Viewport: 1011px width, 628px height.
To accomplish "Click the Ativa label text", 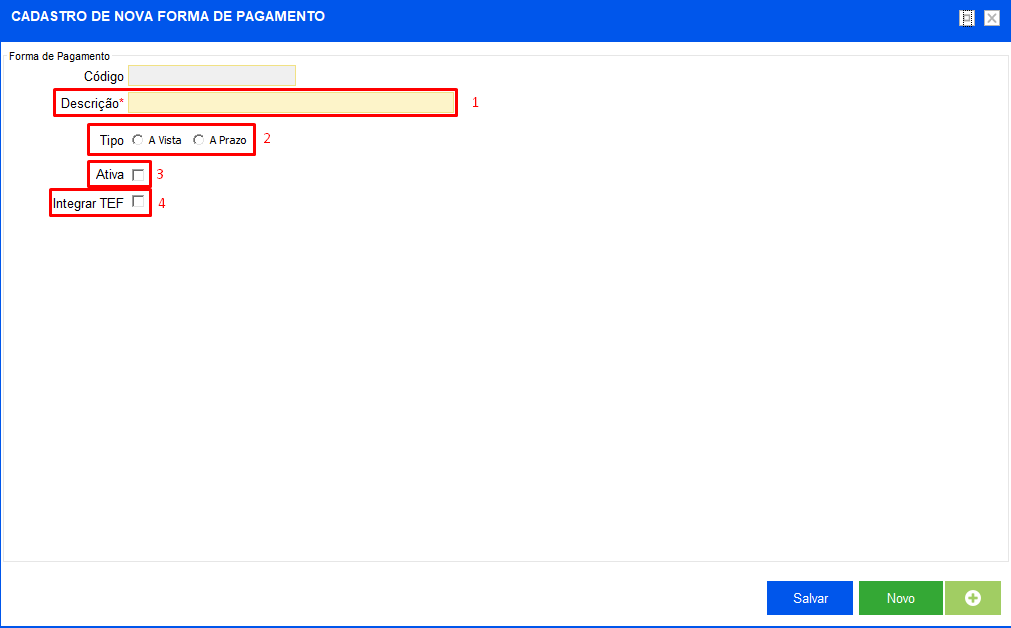I will [110, 174].
